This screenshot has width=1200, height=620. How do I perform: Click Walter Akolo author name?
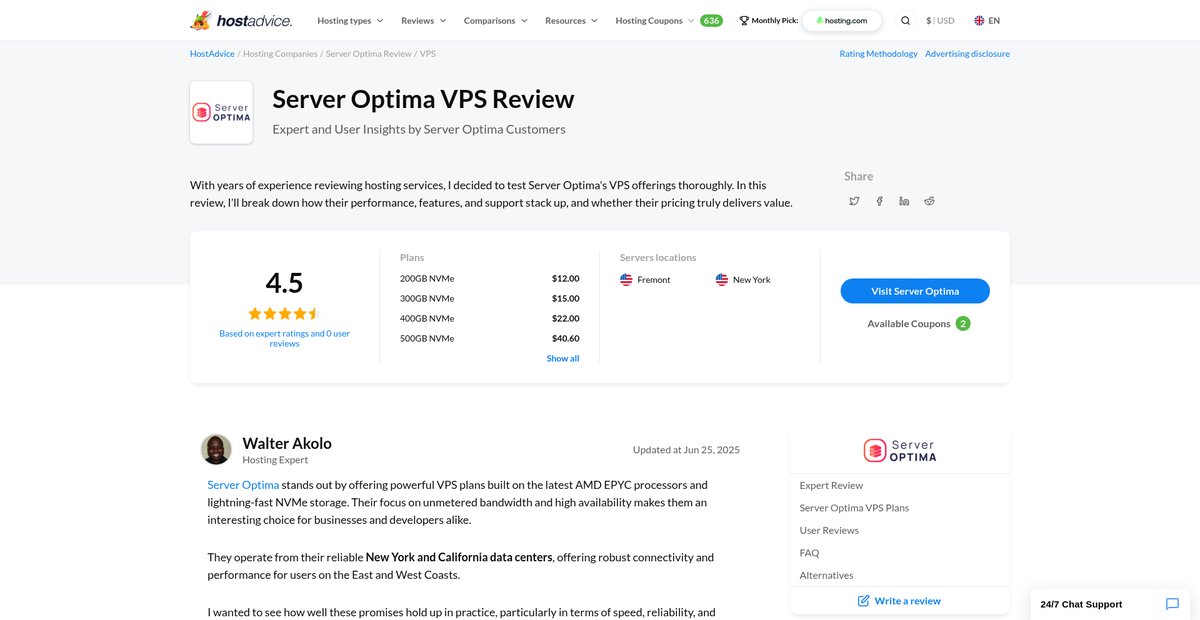(x=287, y=443)
